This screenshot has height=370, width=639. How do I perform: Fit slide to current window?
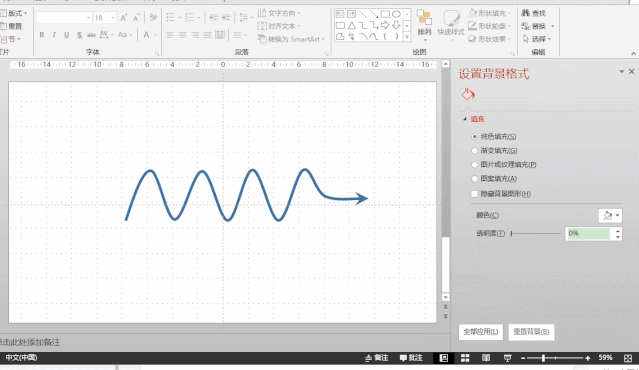click(628, 358)
